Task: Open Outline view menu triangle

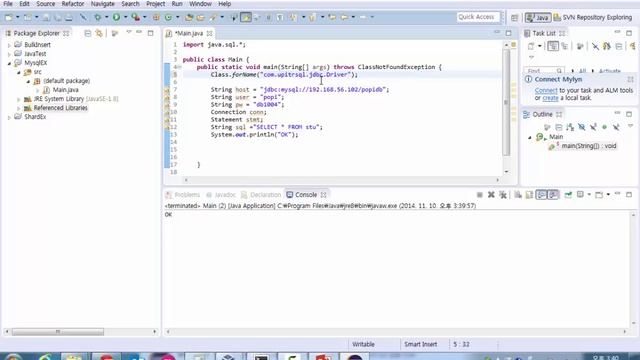Action: pyautogui.click(x=631, y=127)
